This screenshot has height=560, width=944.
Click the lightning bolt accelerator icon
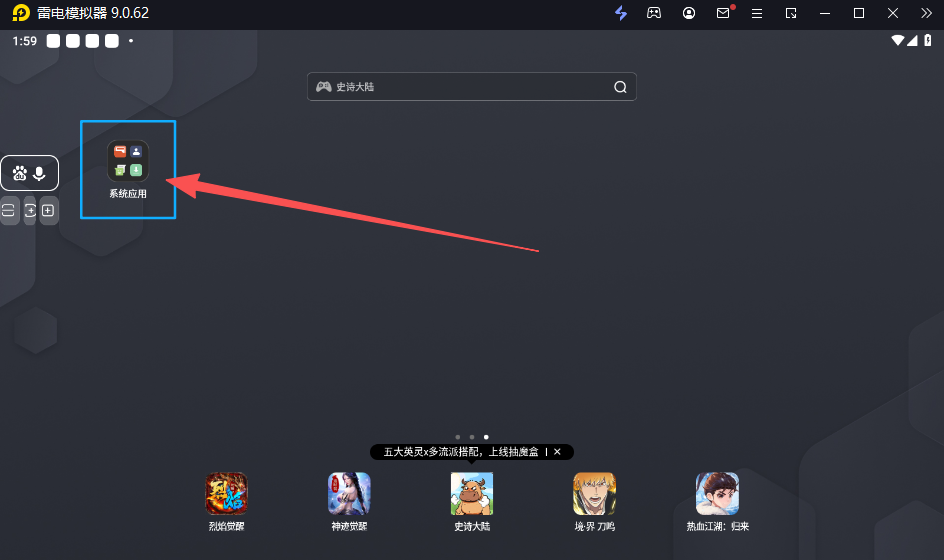coord(621,13)
